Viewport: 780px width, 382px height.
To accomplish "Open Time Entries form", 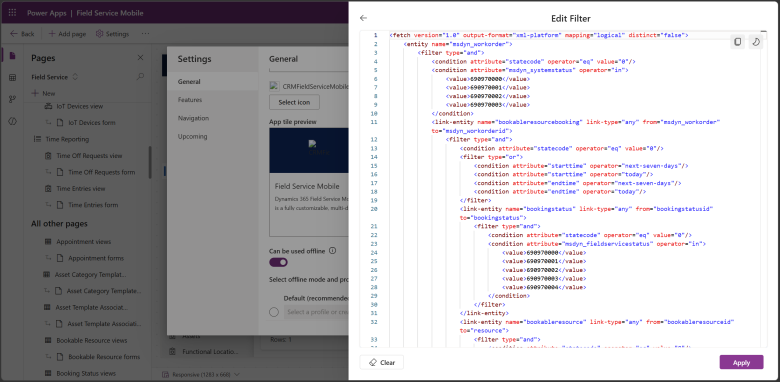I will [93, 205].
